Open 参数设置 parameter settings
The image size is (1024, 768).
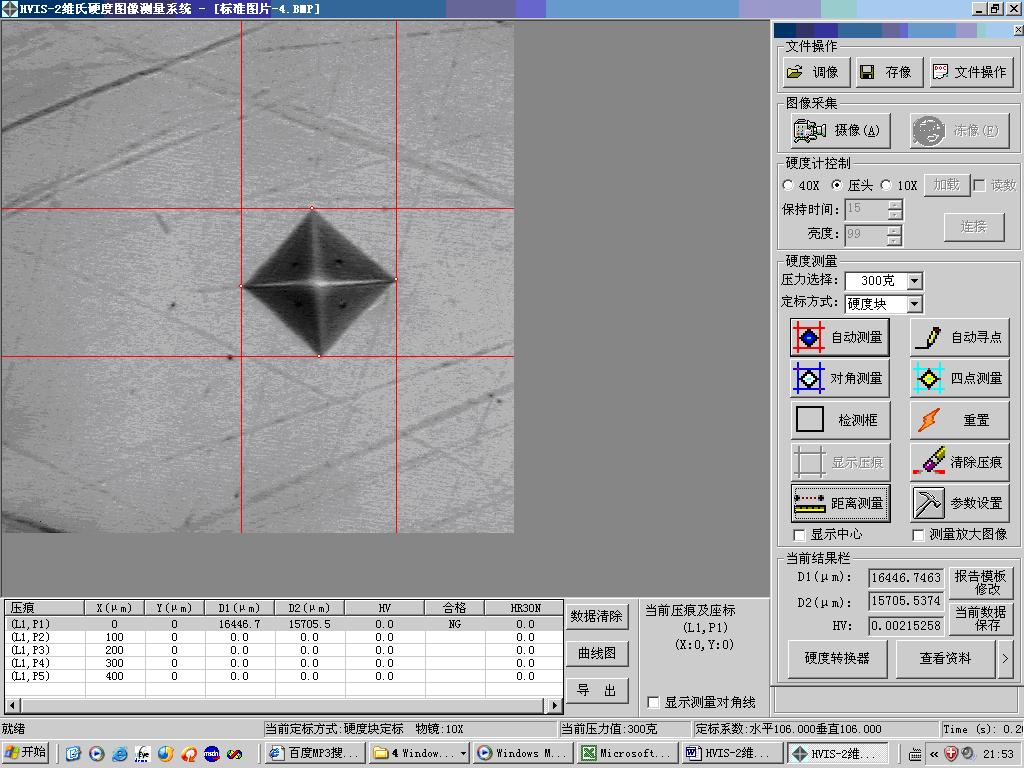point(958,503)
